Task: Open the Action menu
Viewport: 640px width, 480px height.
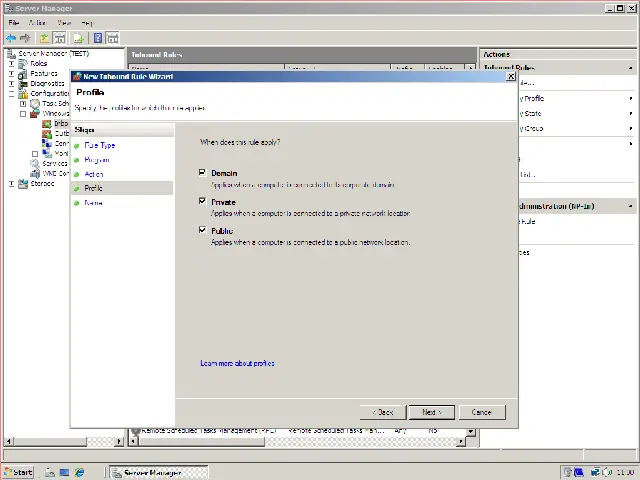Action: [x=37, y=22]
